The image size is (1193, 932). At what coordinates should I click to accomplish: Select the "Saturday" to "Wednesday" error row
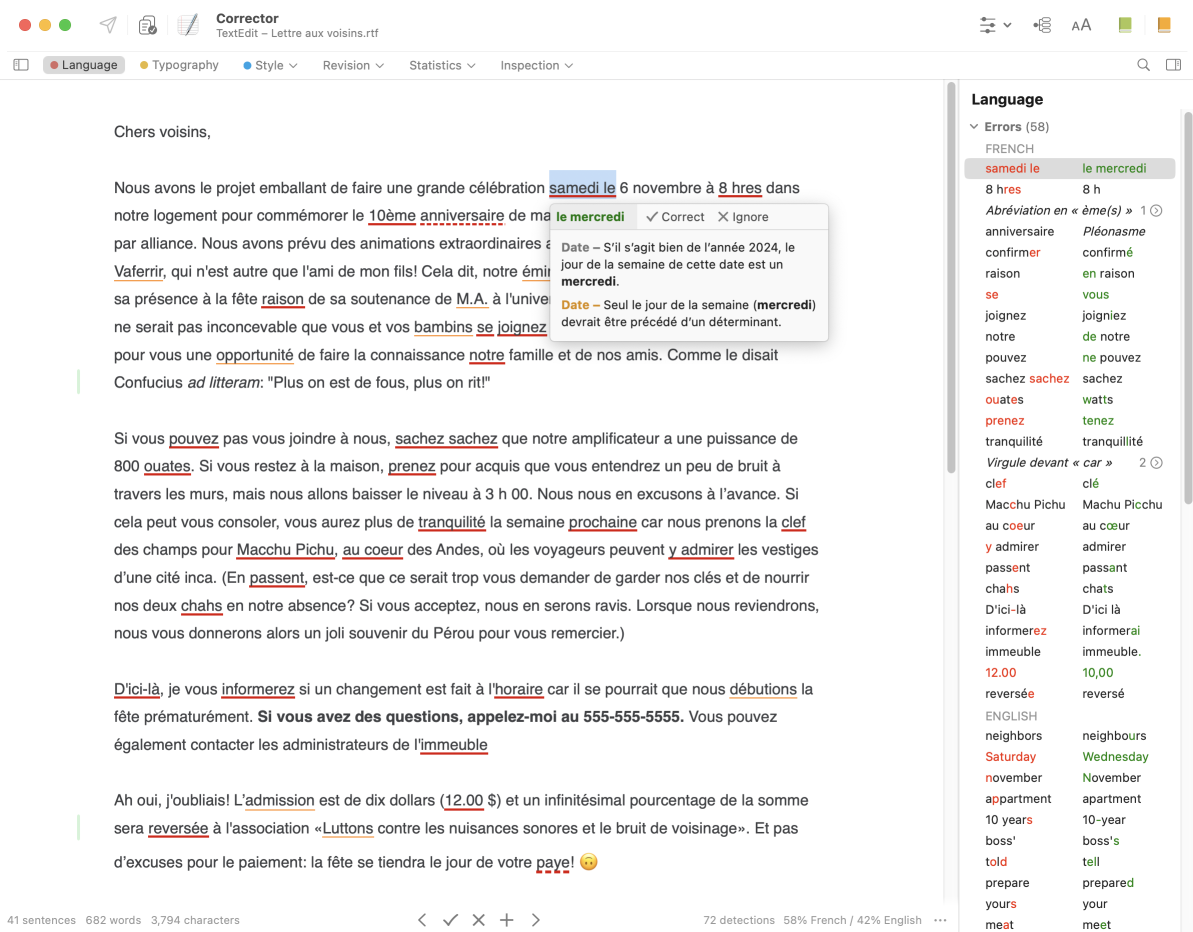click(x=1068, y=757)
